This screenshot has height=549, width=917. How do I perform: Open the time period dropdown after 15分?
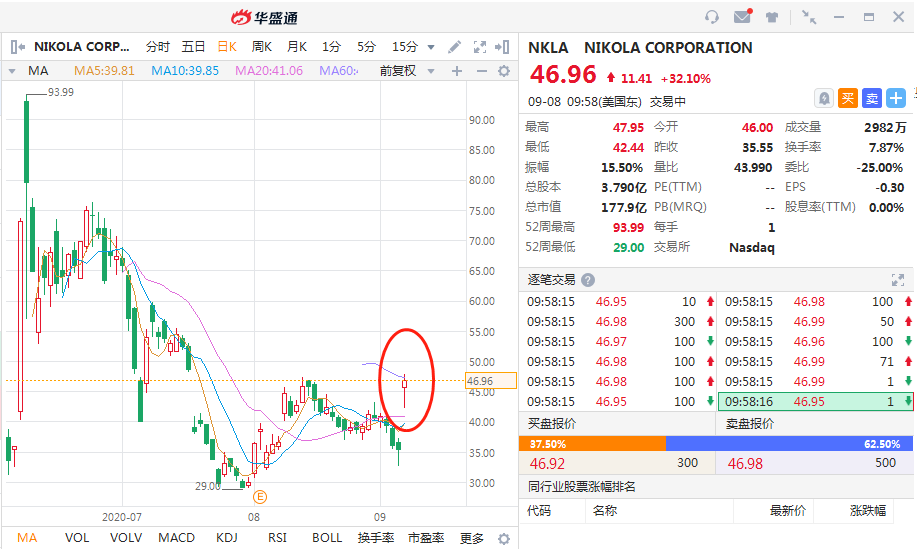(431, 47)
